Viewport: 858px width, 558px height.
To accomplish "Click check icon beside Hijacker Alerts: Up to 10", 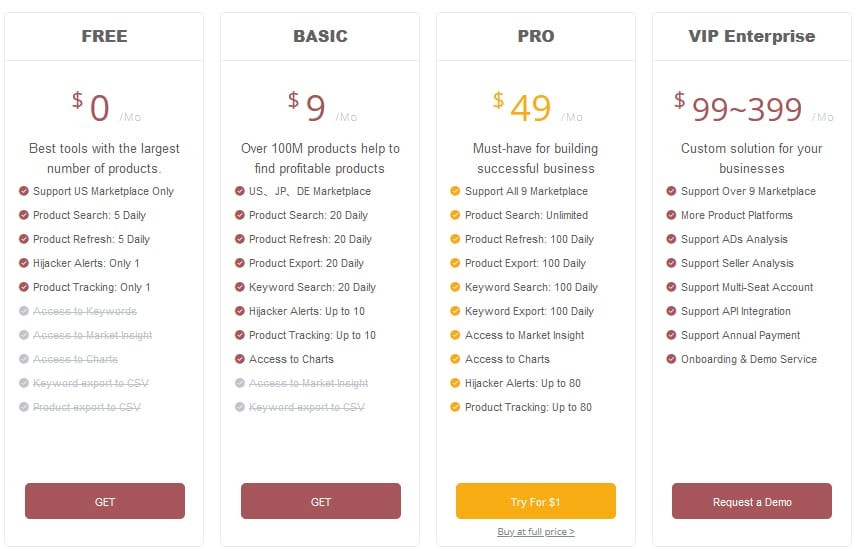I will click(240, 311).
